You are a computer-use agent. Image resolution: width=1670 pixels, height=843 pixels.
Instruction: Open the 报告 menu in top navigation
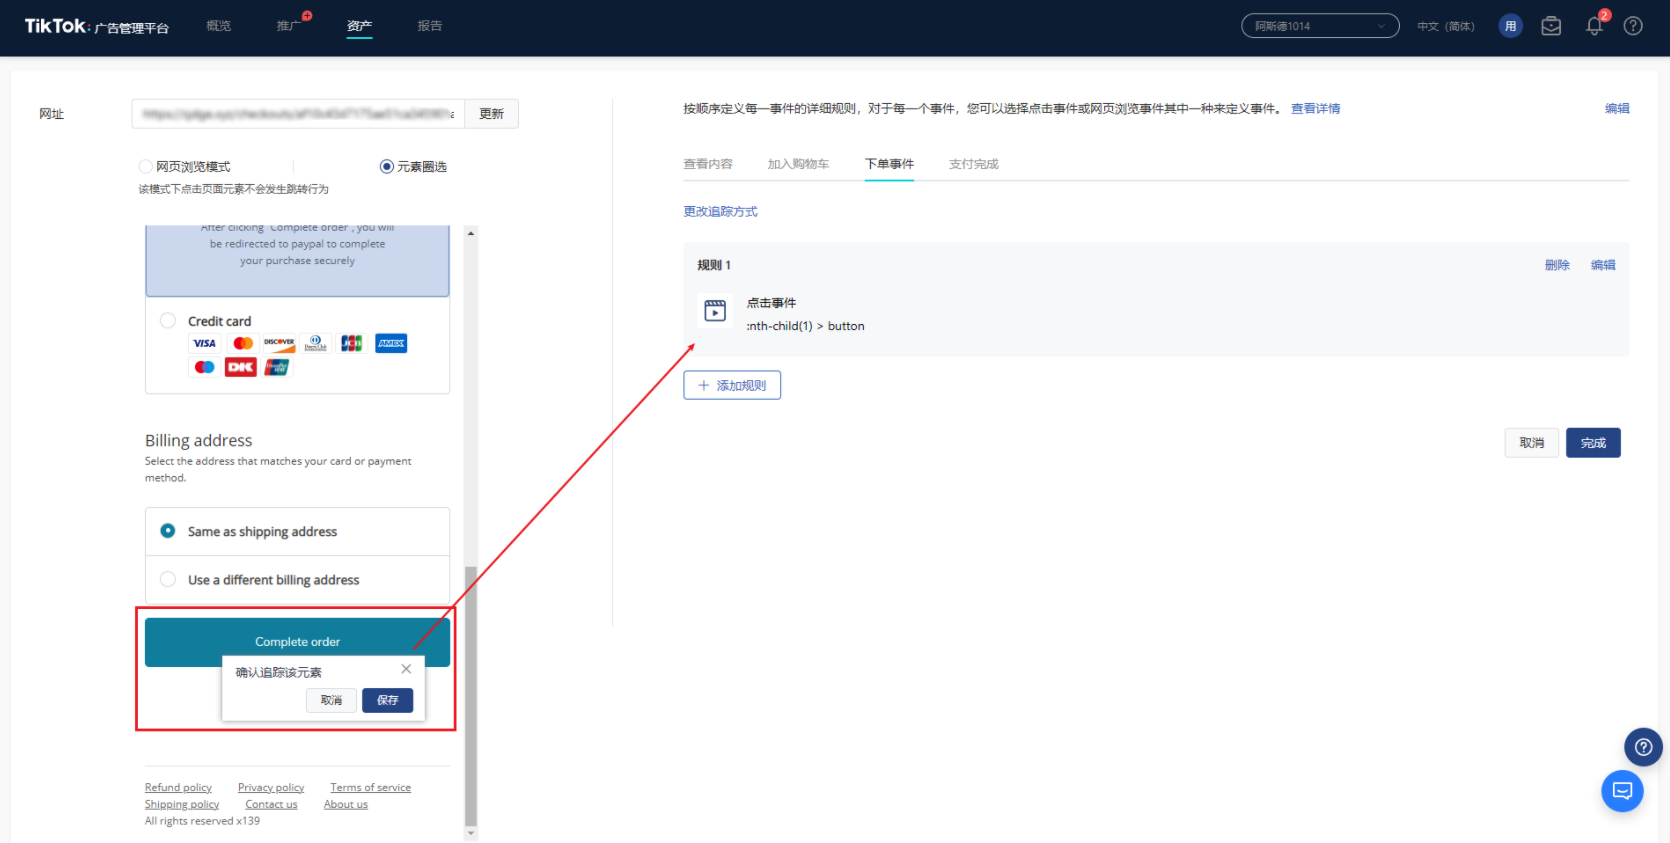pos(430,26)
